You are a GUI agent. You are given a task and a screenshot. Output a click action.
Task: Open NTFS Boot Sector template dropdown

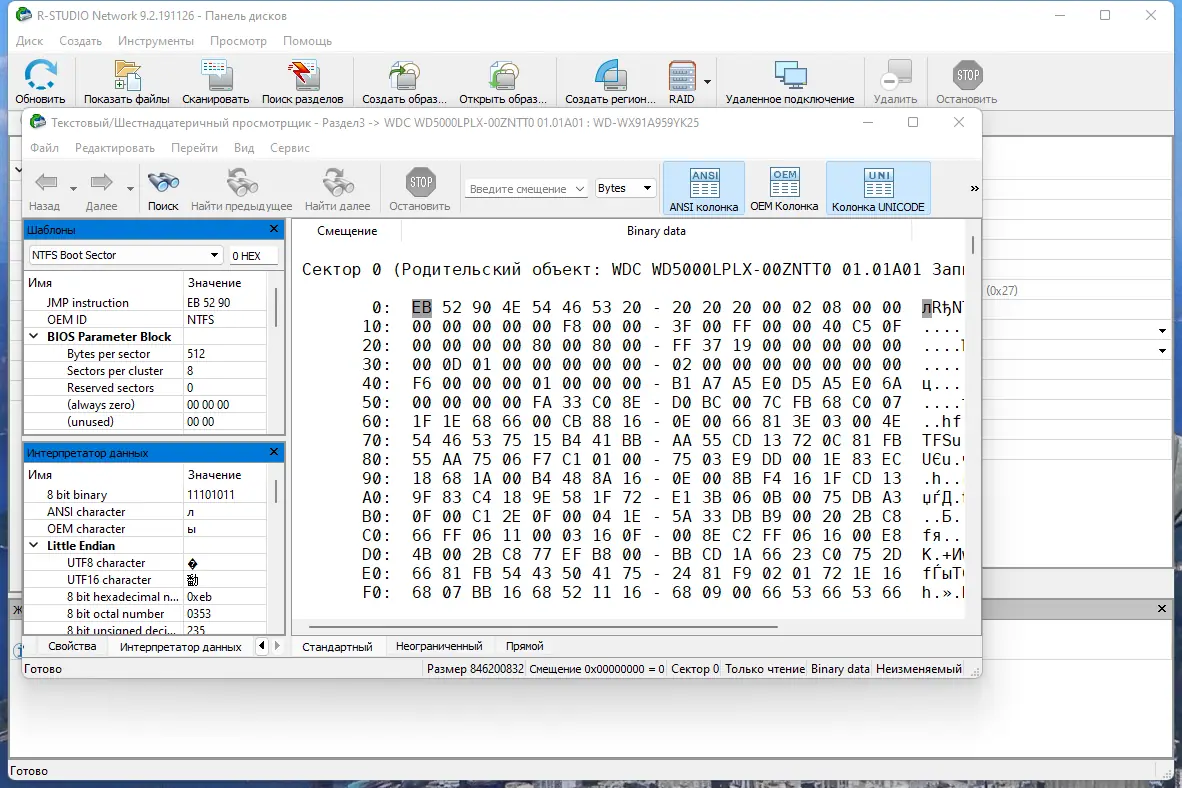click(x=125, y=255)
